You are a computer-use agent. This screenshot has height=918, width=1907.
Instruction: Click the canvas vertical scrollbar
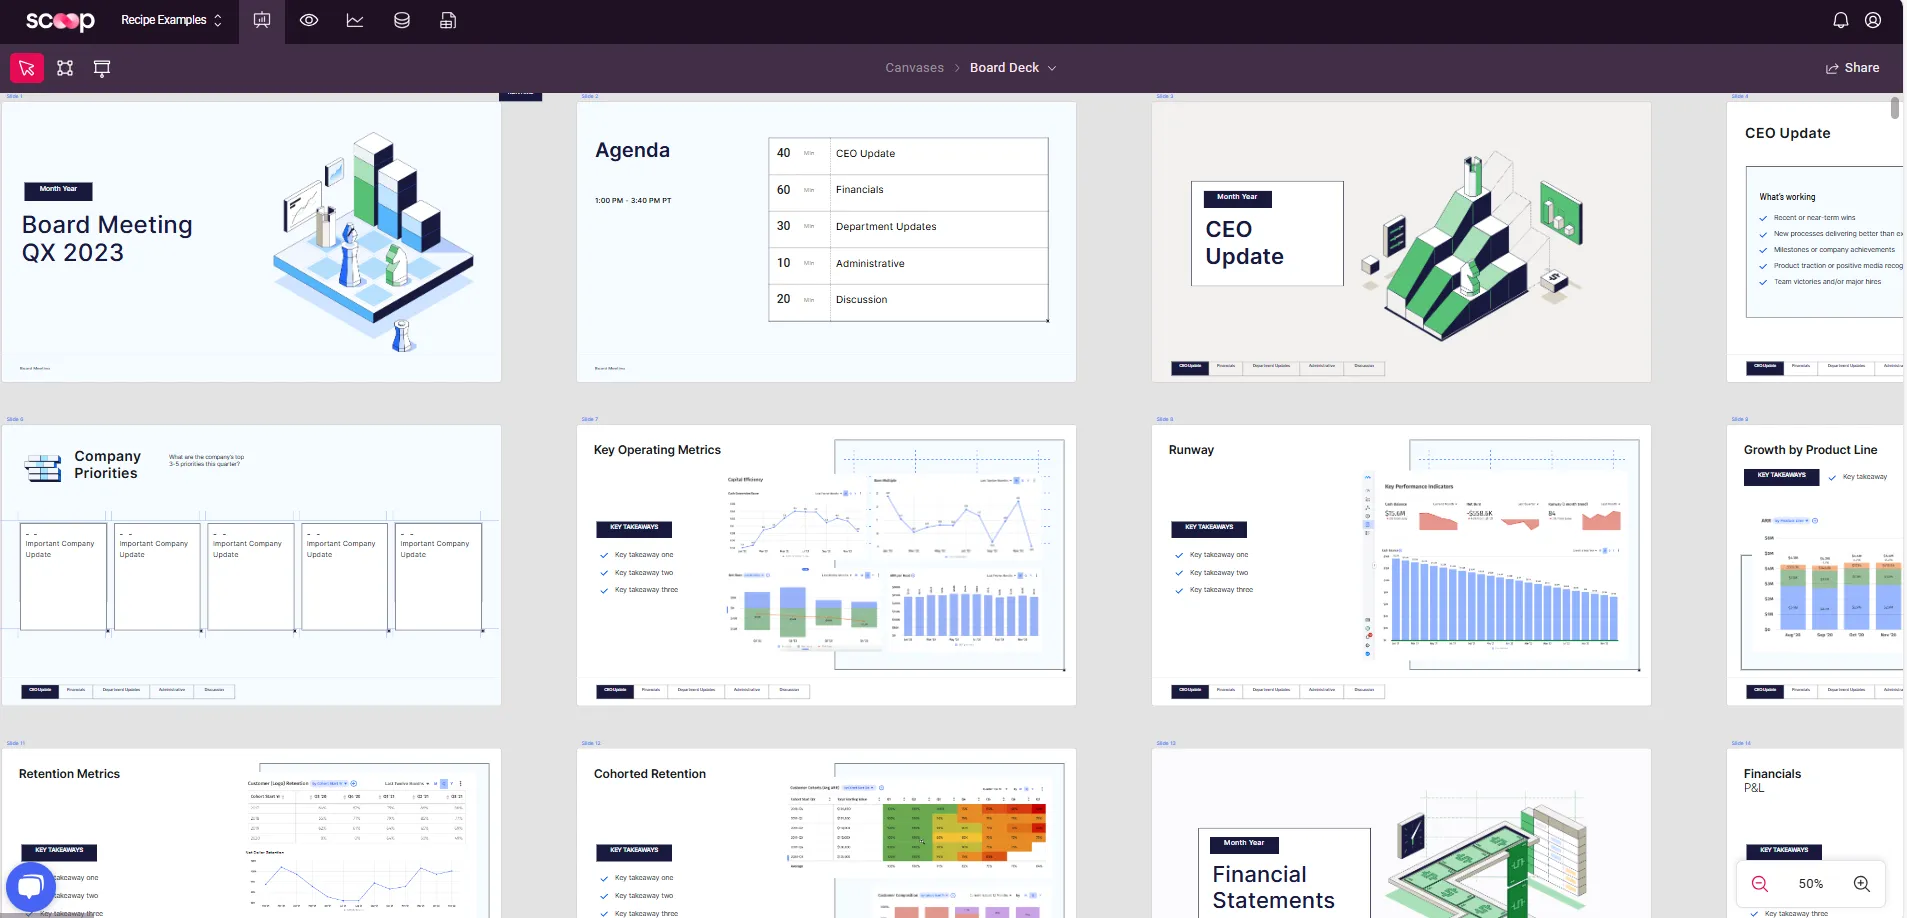(1894, 108)
